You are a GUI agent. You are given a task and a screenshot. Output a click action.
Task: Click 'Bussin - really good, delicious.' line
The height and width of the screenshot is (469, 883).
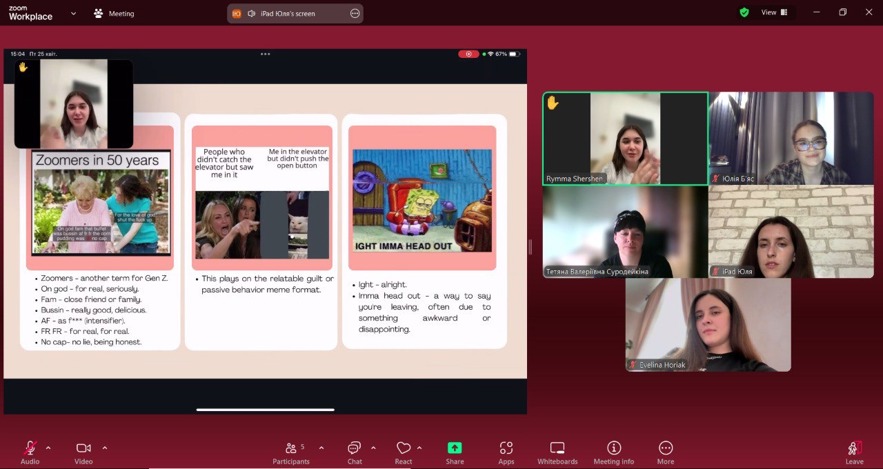(93, 310)
